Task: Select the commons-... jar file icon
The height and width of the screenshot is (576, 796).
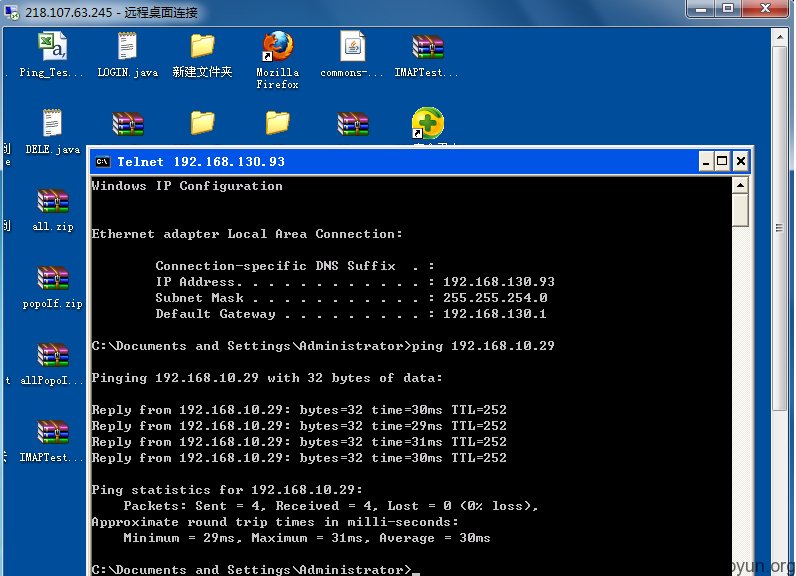Action: pyautogui.click(x=352, y=47)
